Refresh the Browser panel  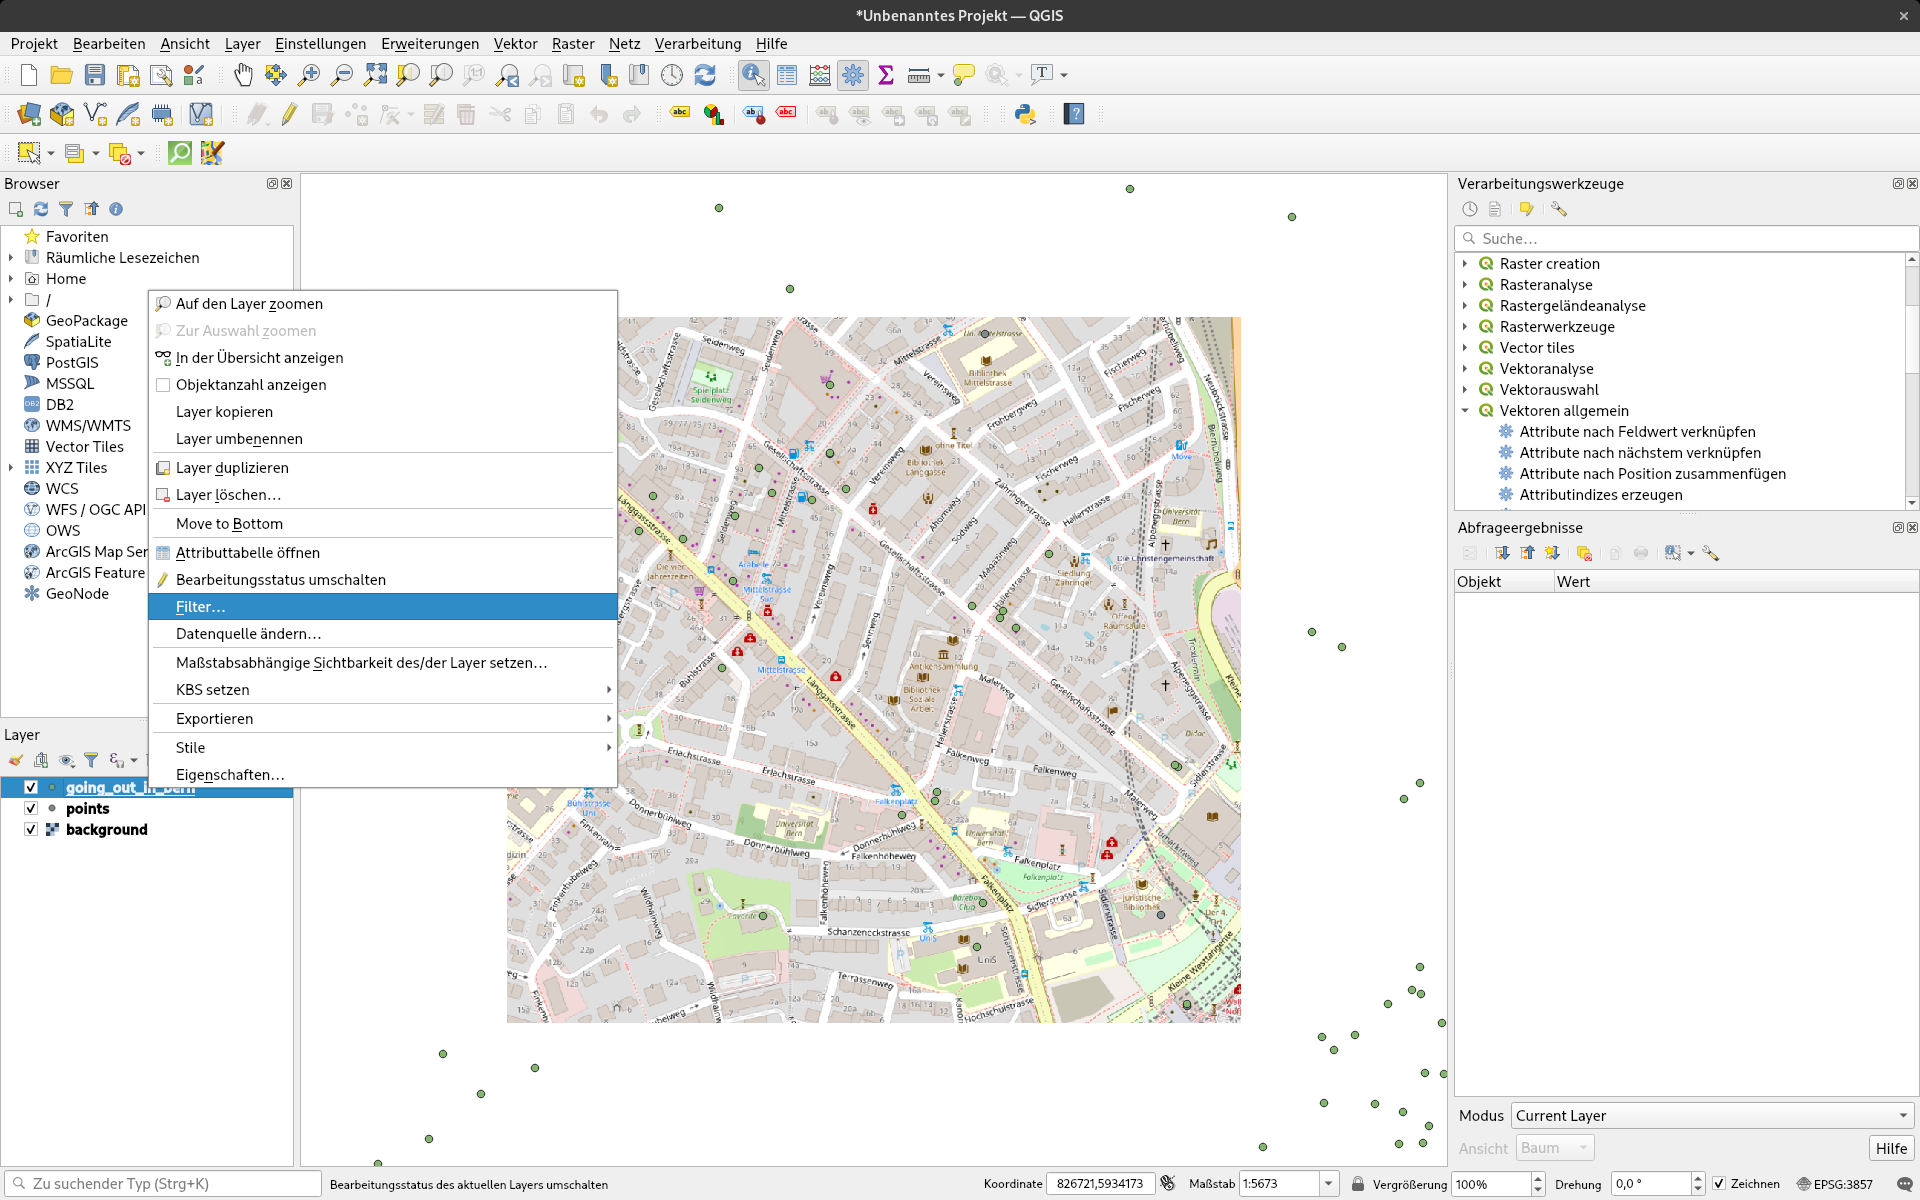pyautogui.click(x=41, y=209)
